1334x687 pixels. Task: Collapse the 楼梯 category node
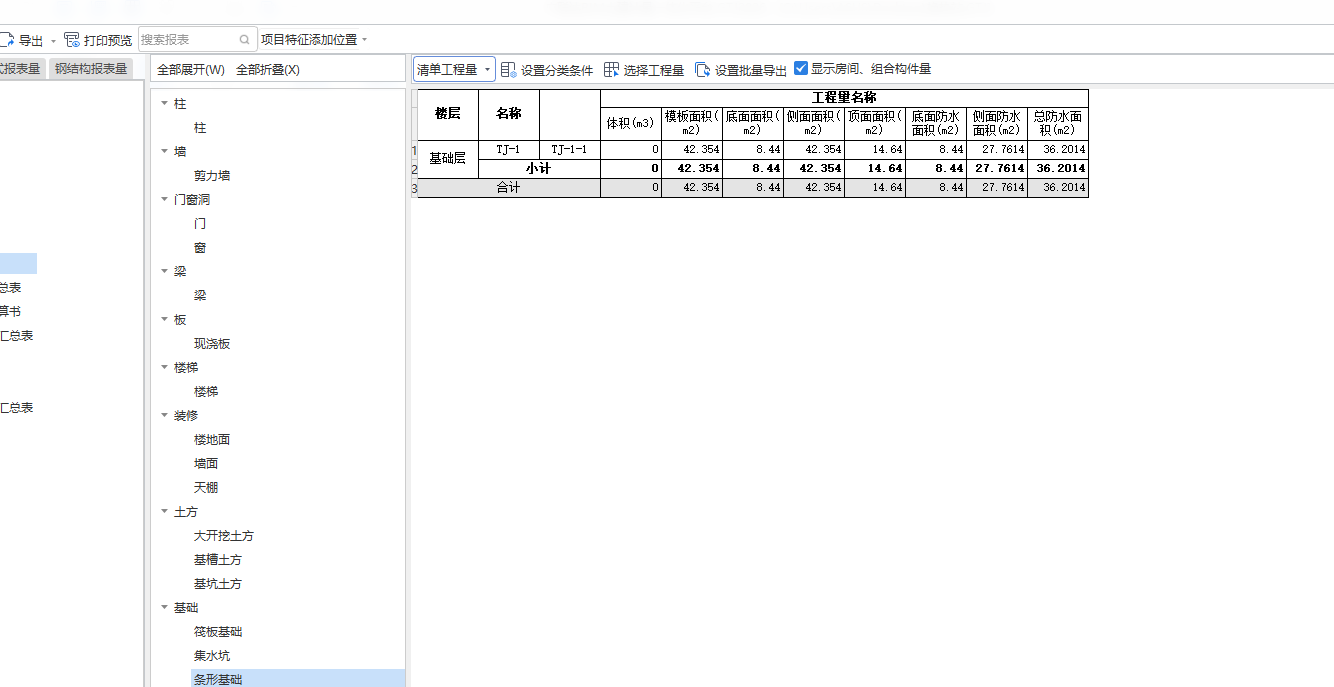click(x=165, y=368)
